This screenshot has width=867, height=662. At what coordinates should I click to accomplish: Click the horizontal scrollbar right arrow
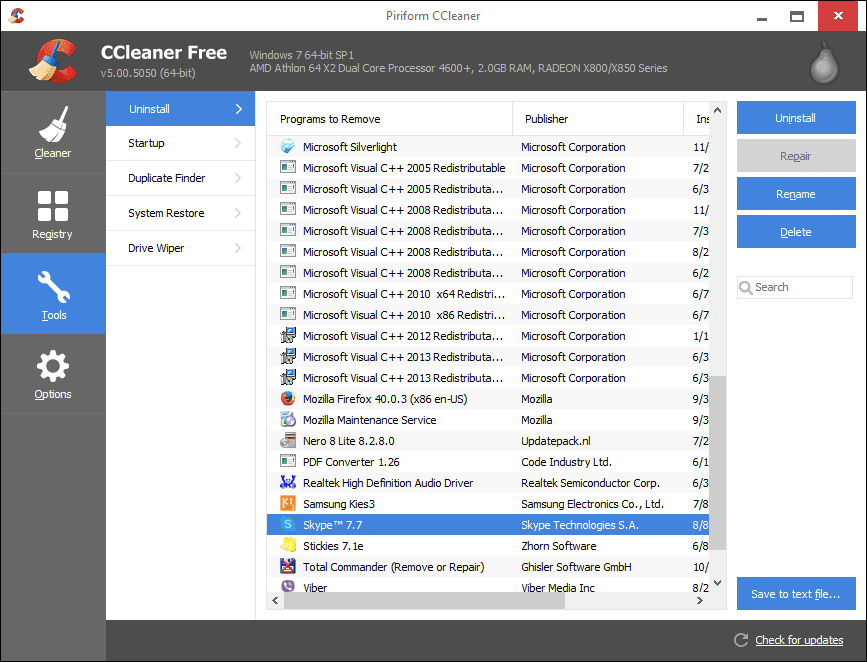699,601
